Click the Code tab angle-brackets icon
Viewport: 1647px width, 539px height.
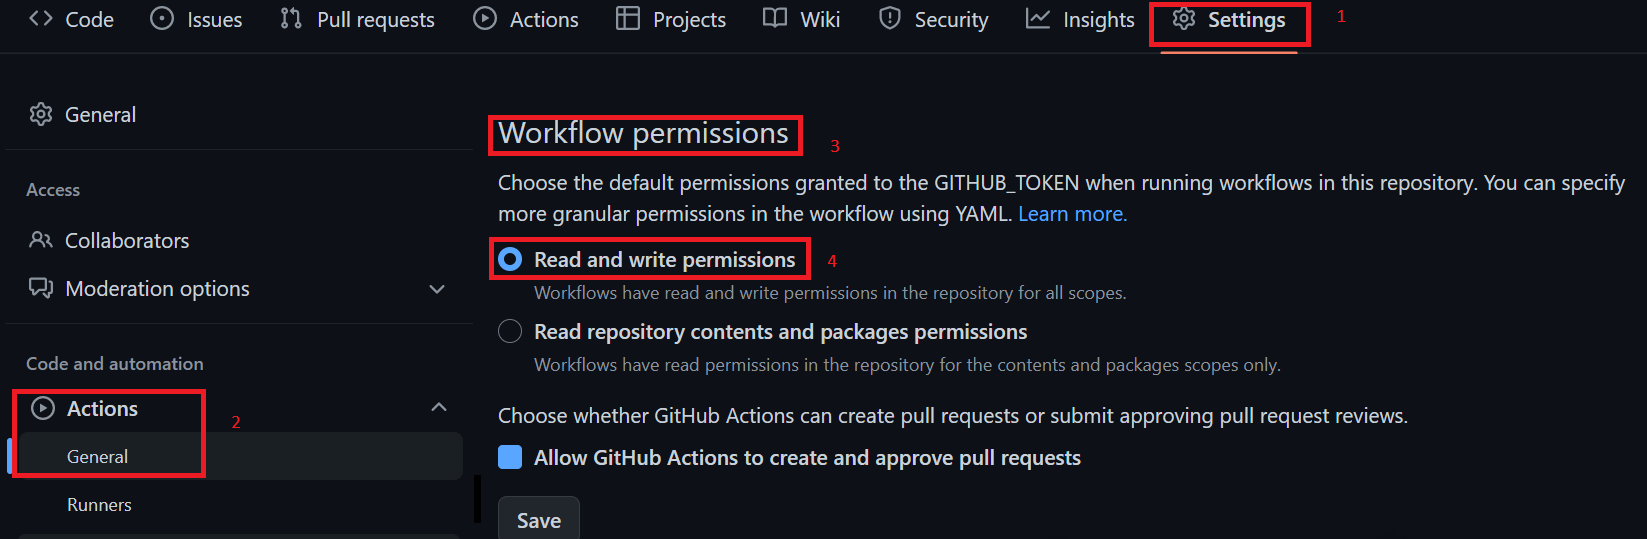point(40,19)
